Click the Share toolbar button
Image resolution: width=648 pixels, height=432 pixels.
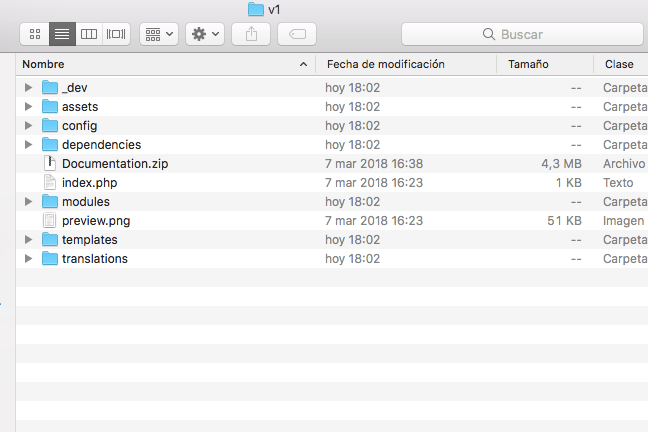[x=251, y=34]
